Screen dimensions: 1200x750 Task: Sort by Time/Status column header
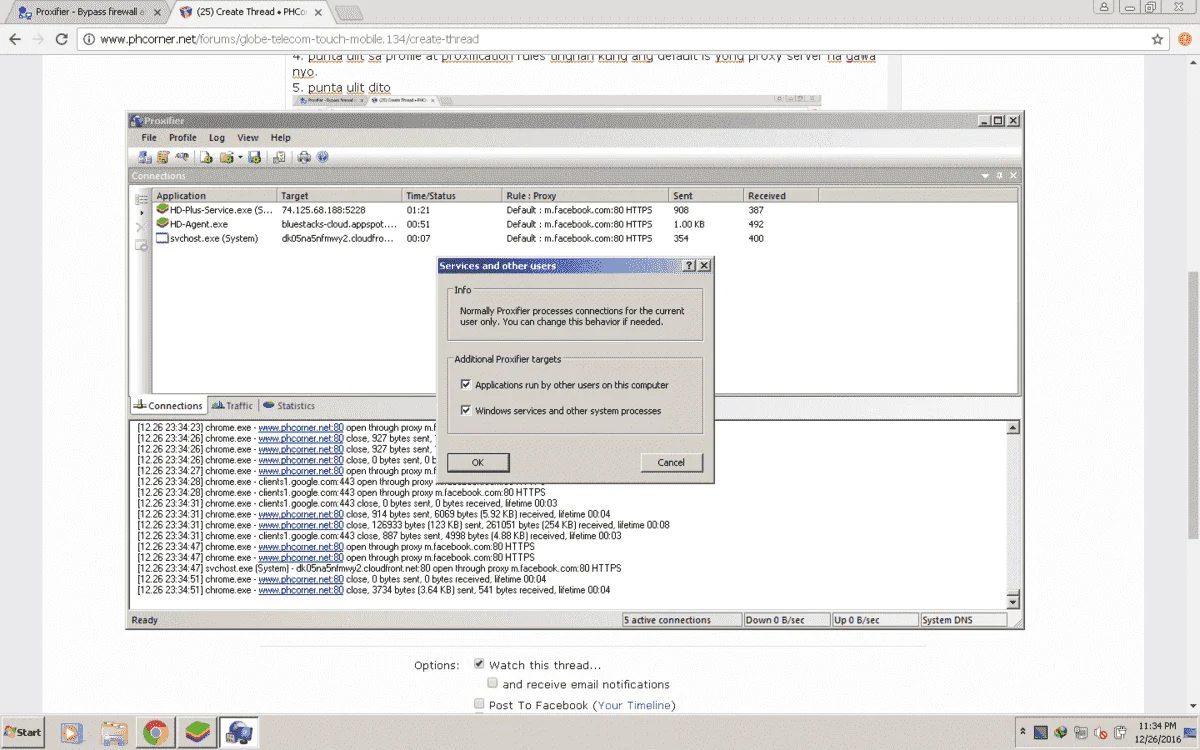452,195
